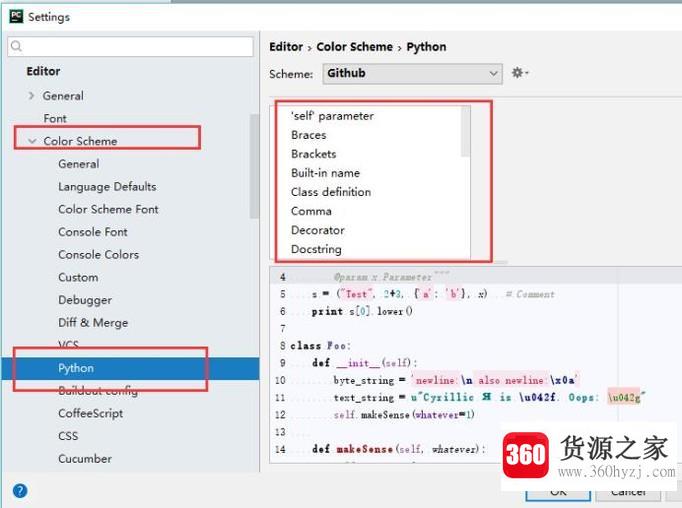Open Buildout config color settings
This screenshot has width=682, height=508.
click(98, 391)
